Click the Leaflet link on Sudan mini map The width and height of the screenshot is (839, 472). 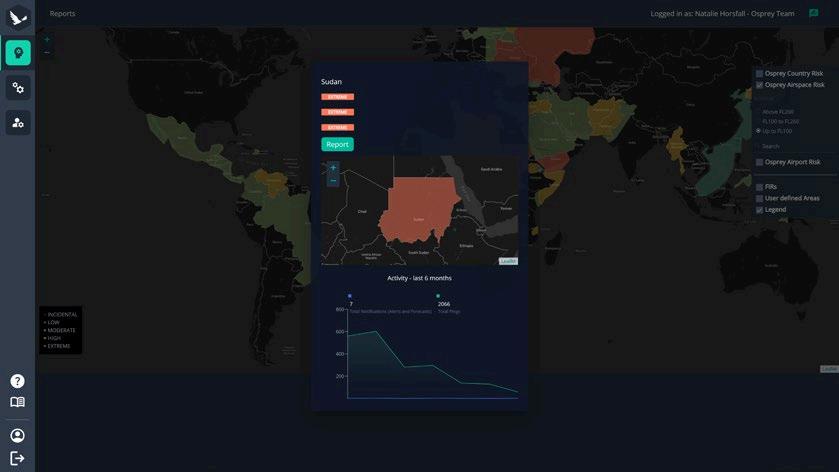(x=508, y=261)
